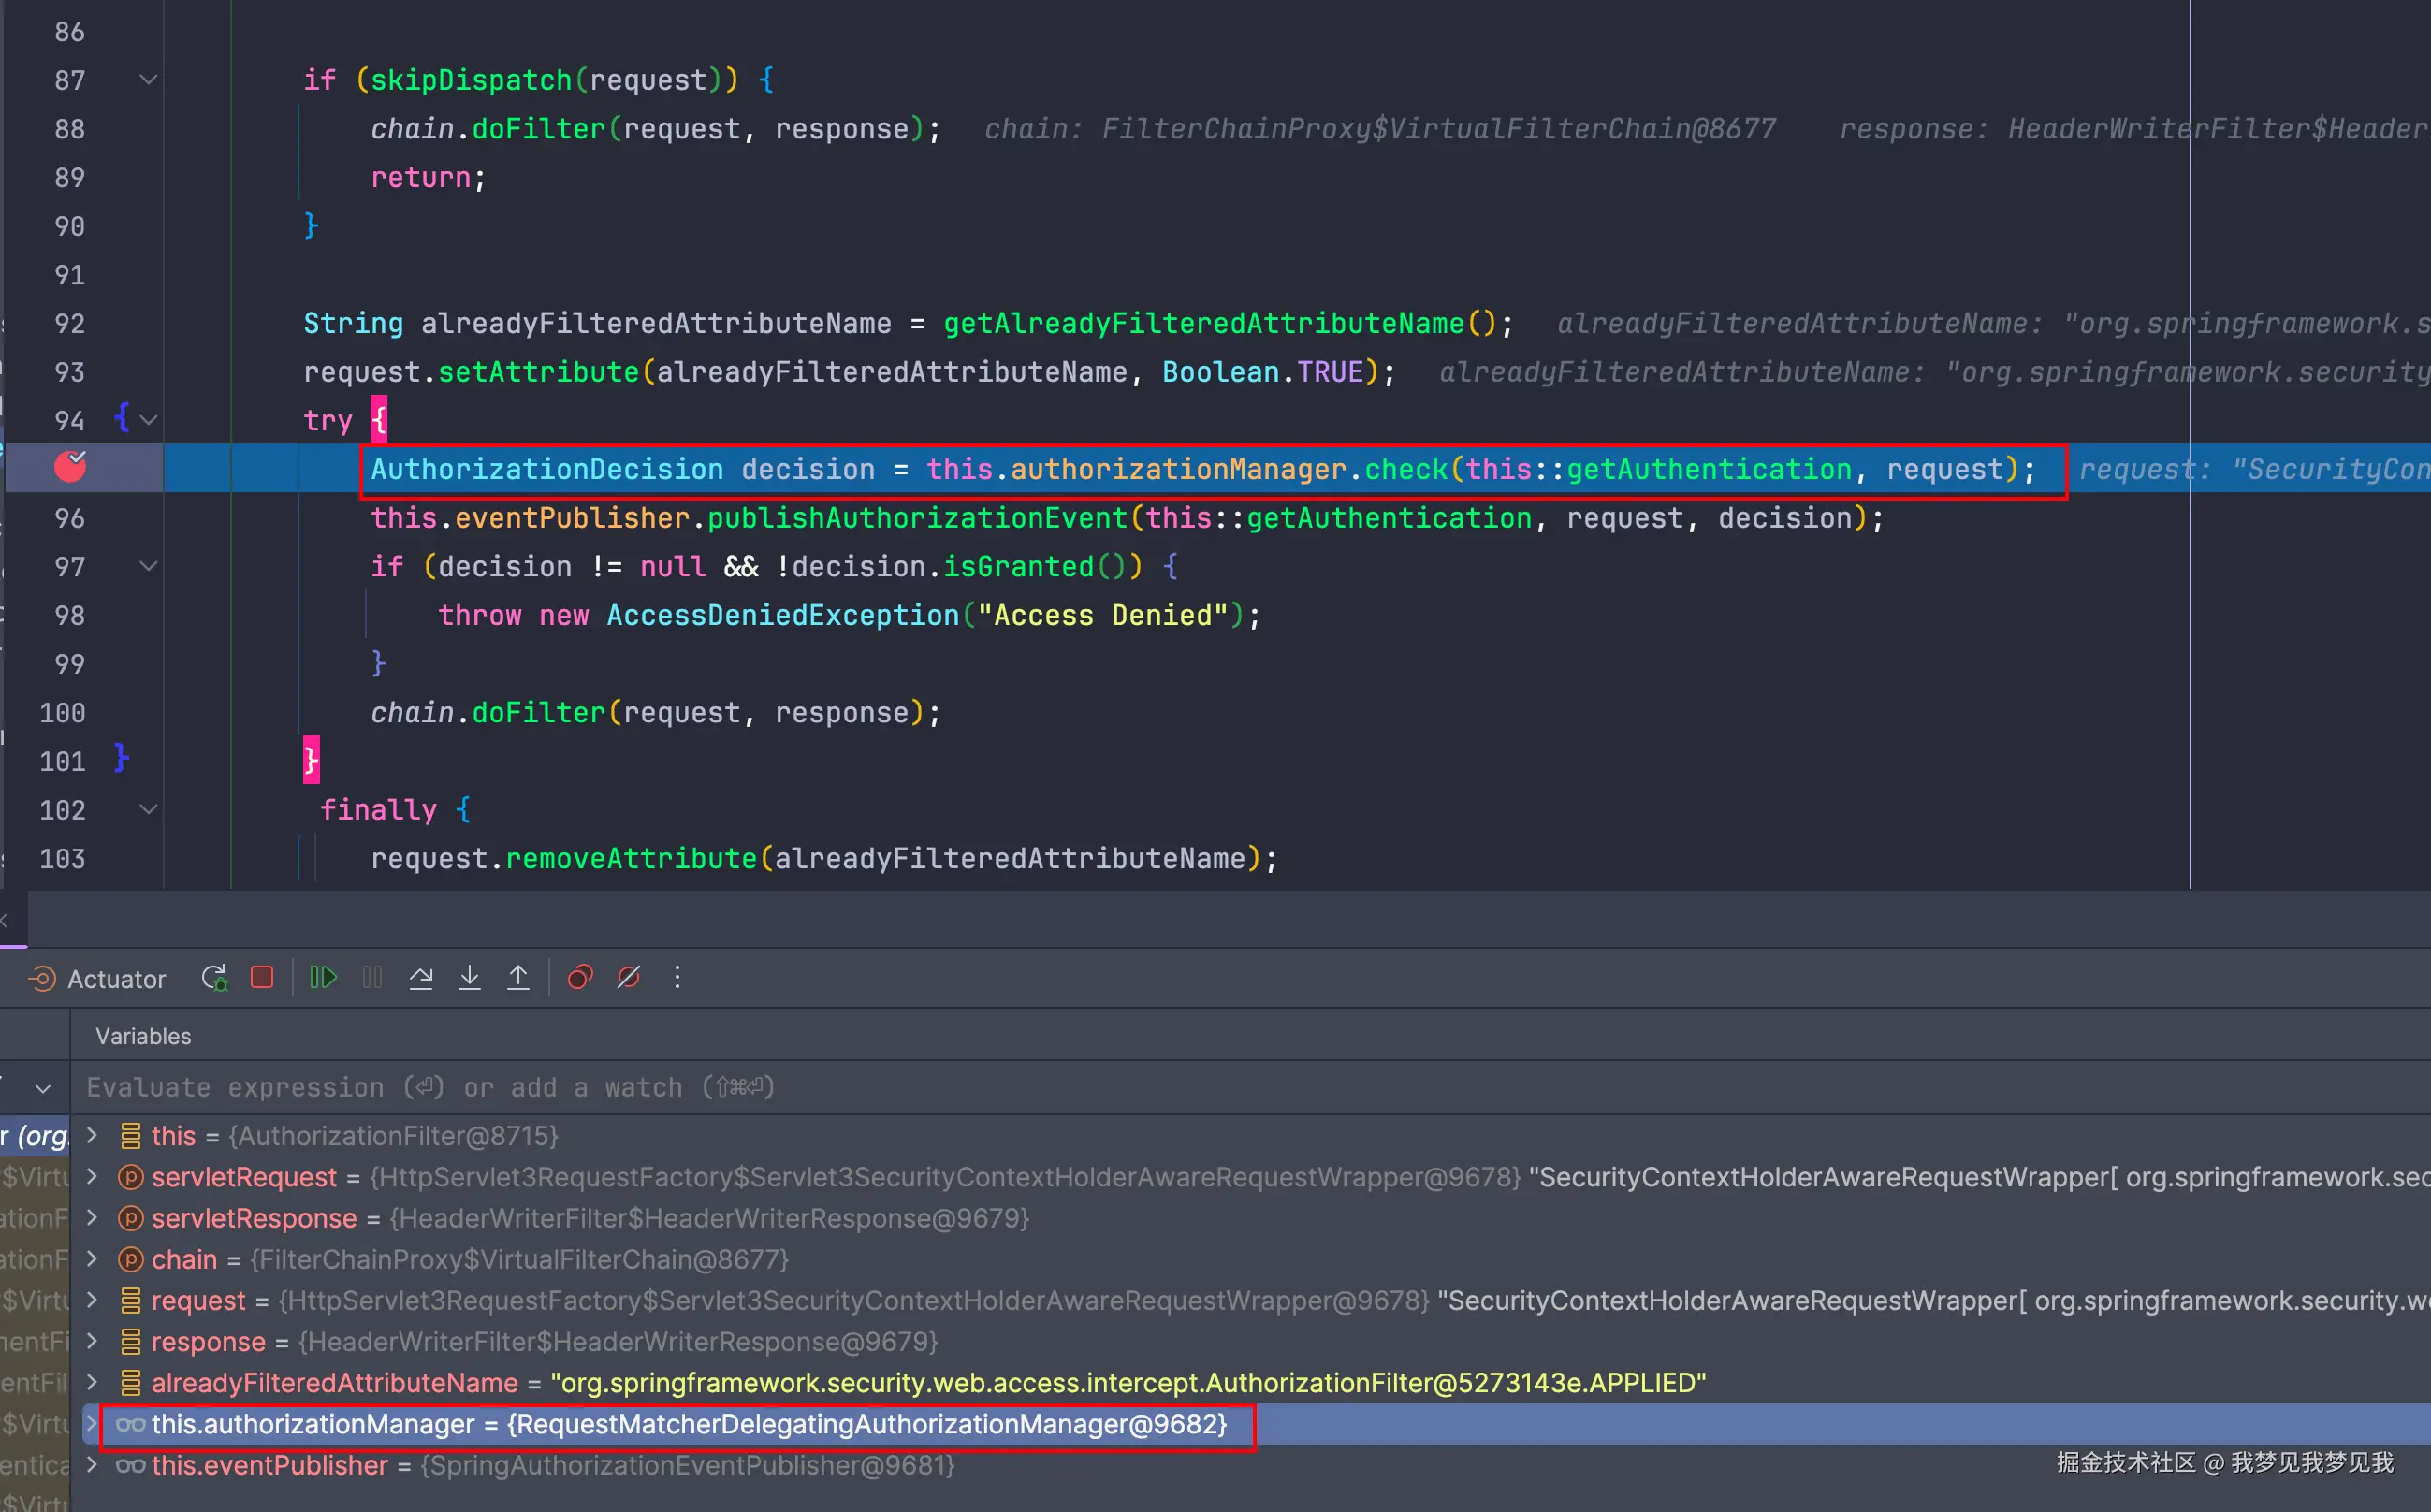The image size is (2431, 1512).
Task: Open the dropdown left of Evaluate expression
Action: (43, 1088)
